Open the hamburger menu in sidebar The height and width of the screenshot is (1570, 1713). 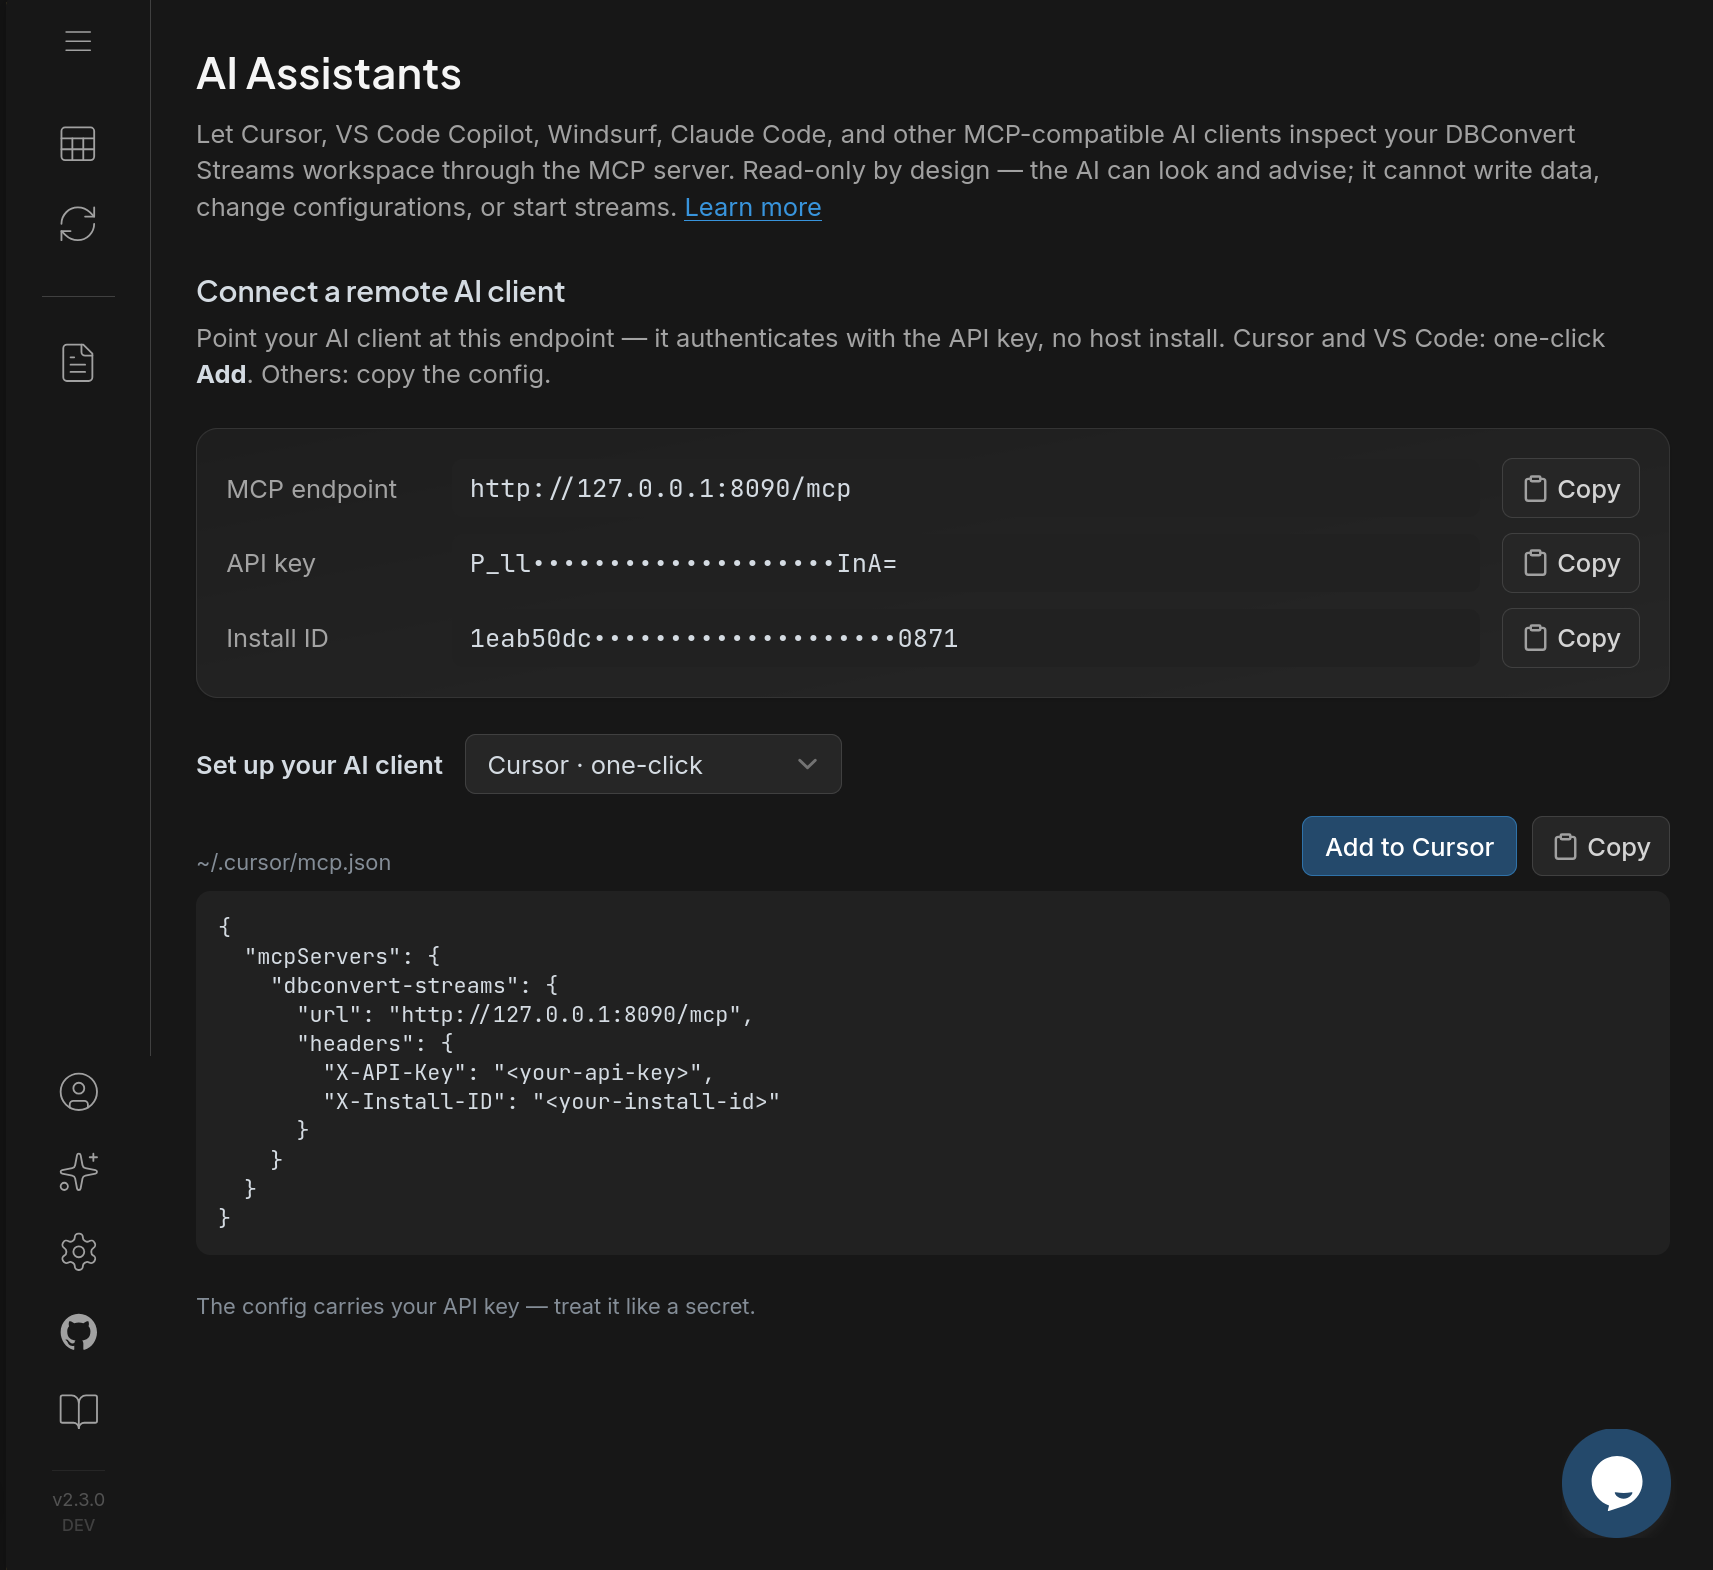pyautogui.click(x=78, y=41)
